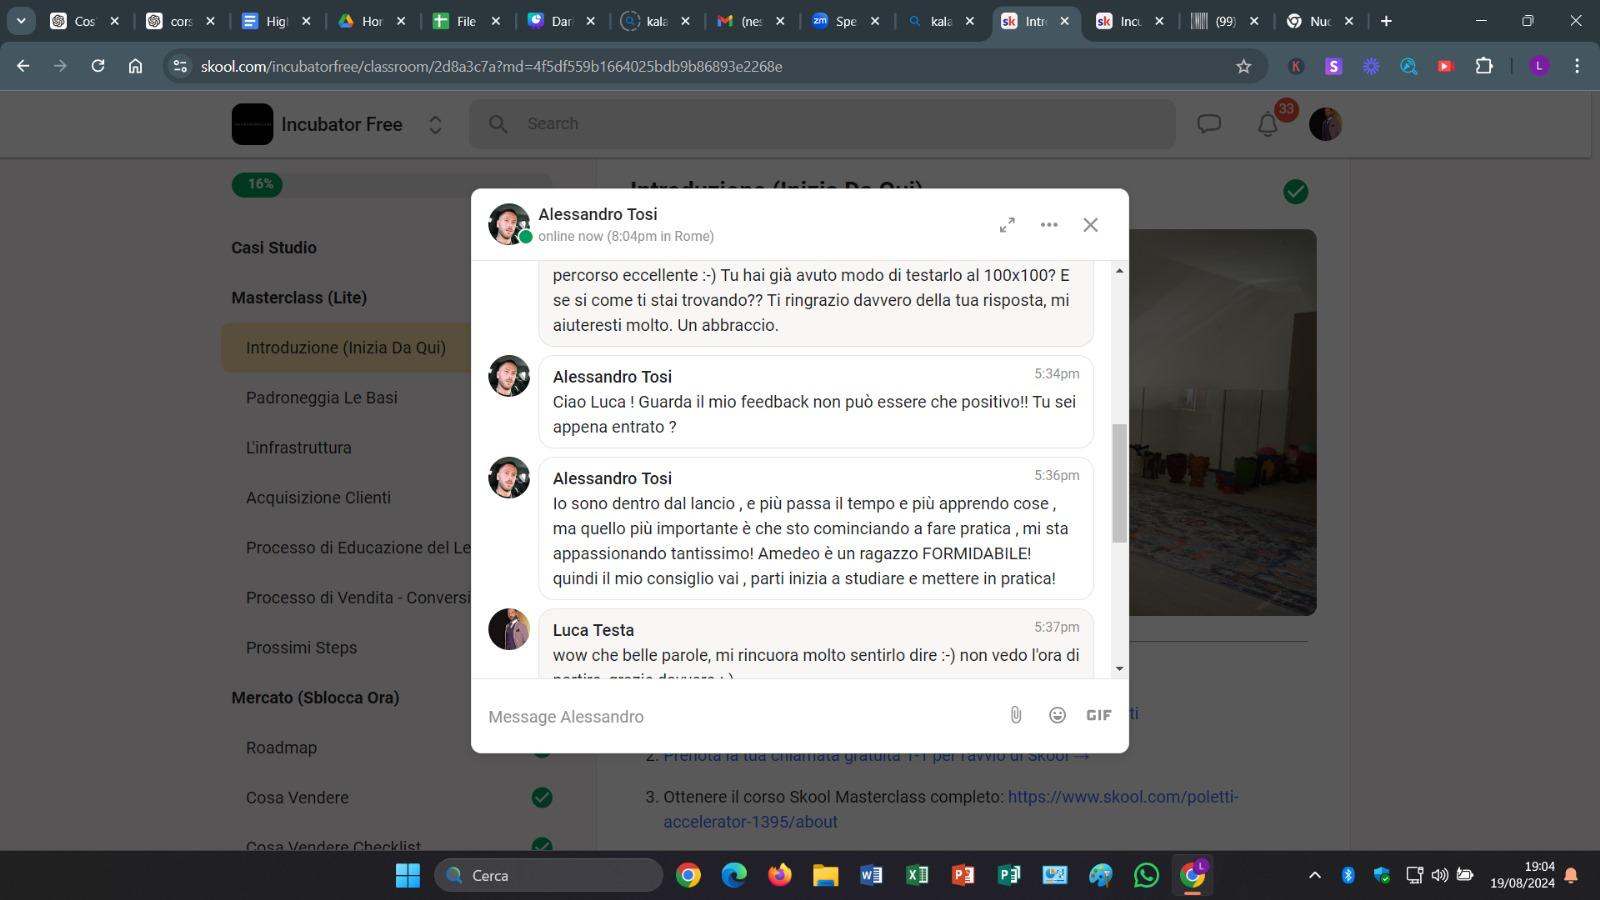This screenshot has height=900, width=1600.
Task: Click the Cerca taskbar search box
Action: 549,875
